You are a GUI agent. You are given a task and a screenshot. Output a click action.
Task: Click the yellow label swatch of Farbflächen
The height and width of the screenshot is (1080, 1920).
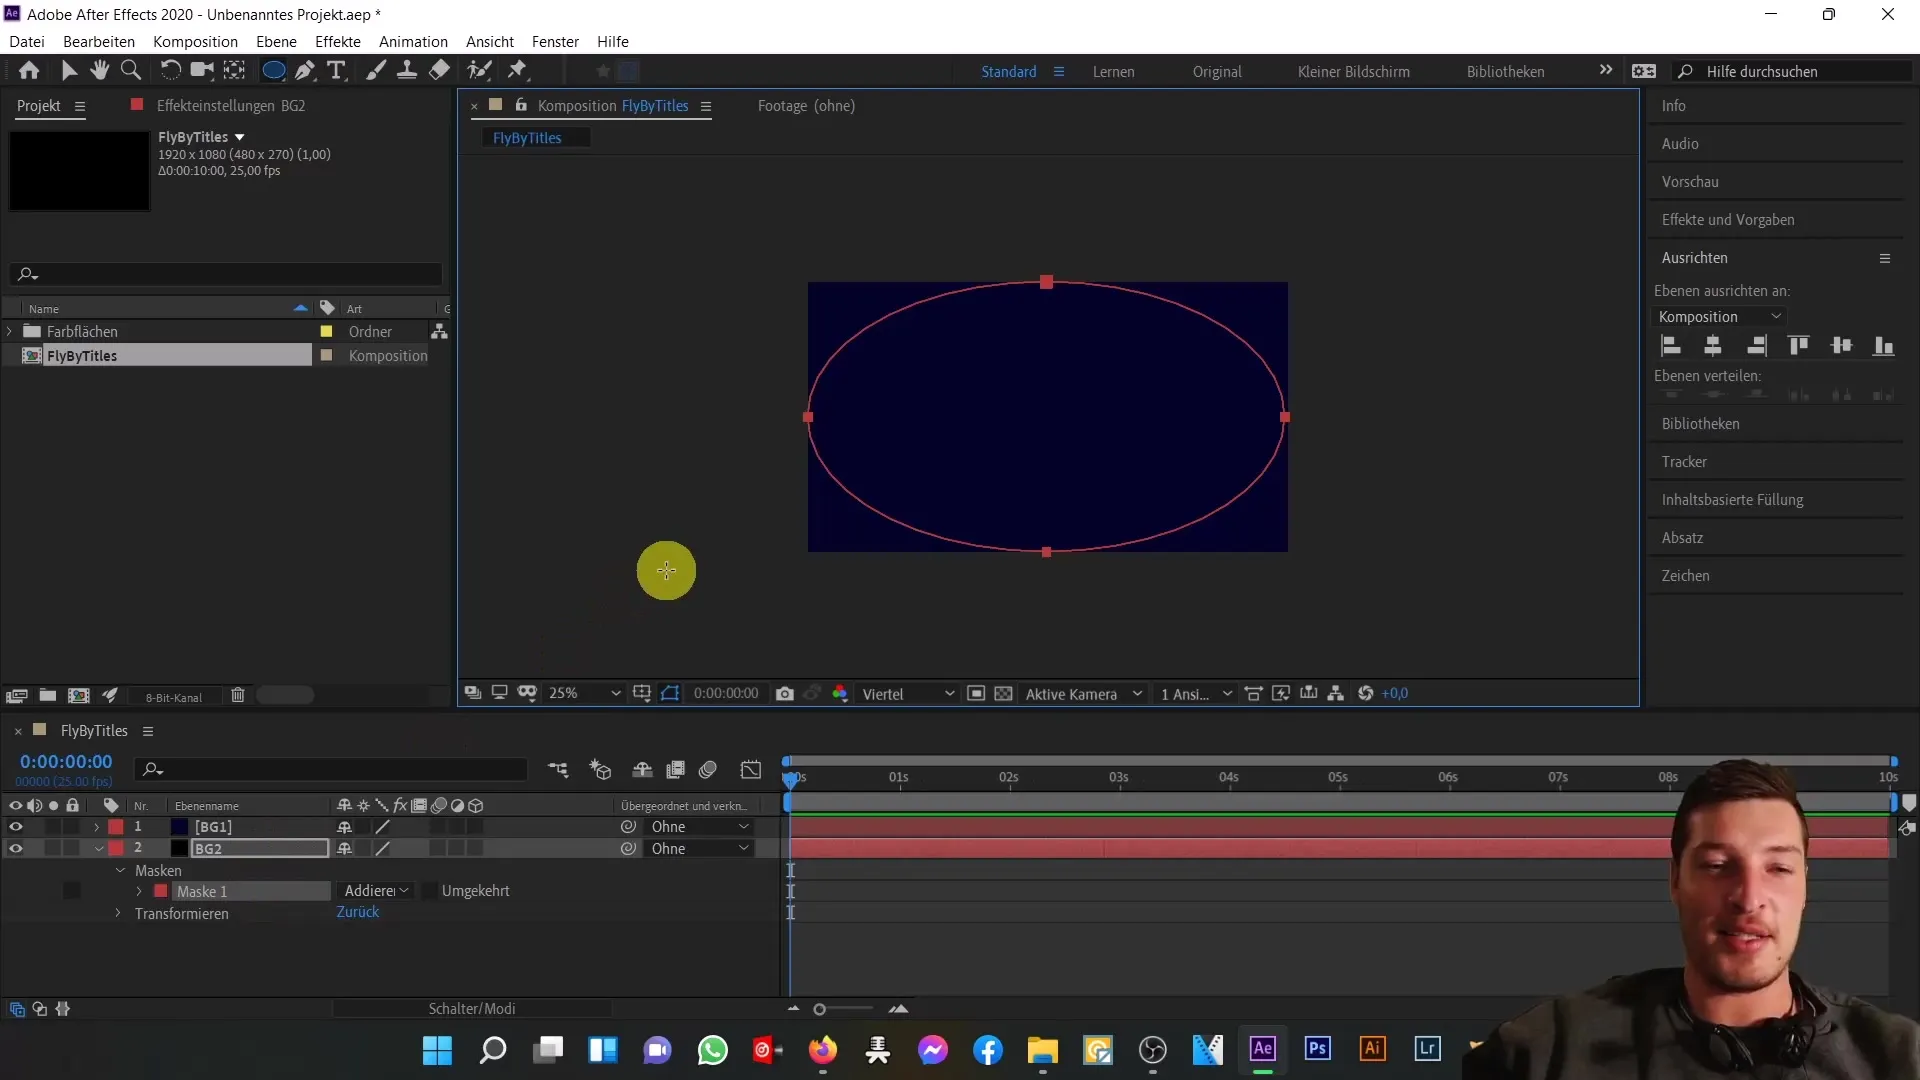pyautogui.click(x=326, y=331)
